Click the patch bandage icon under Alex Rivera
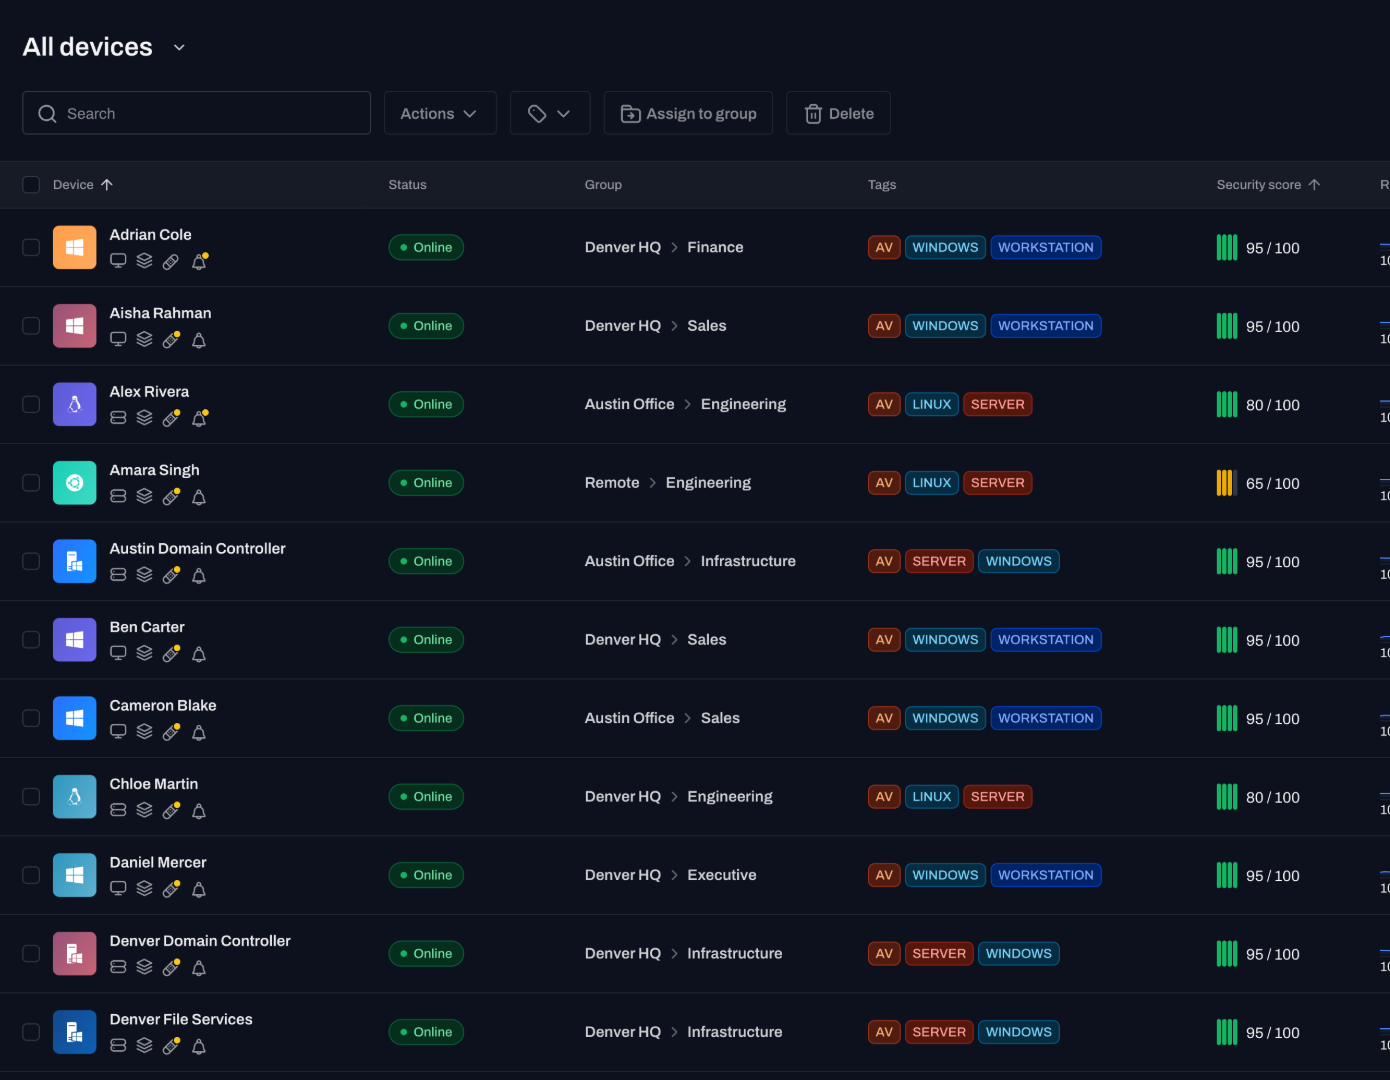Screen dimensions: 1390x1080 point(171,418)
